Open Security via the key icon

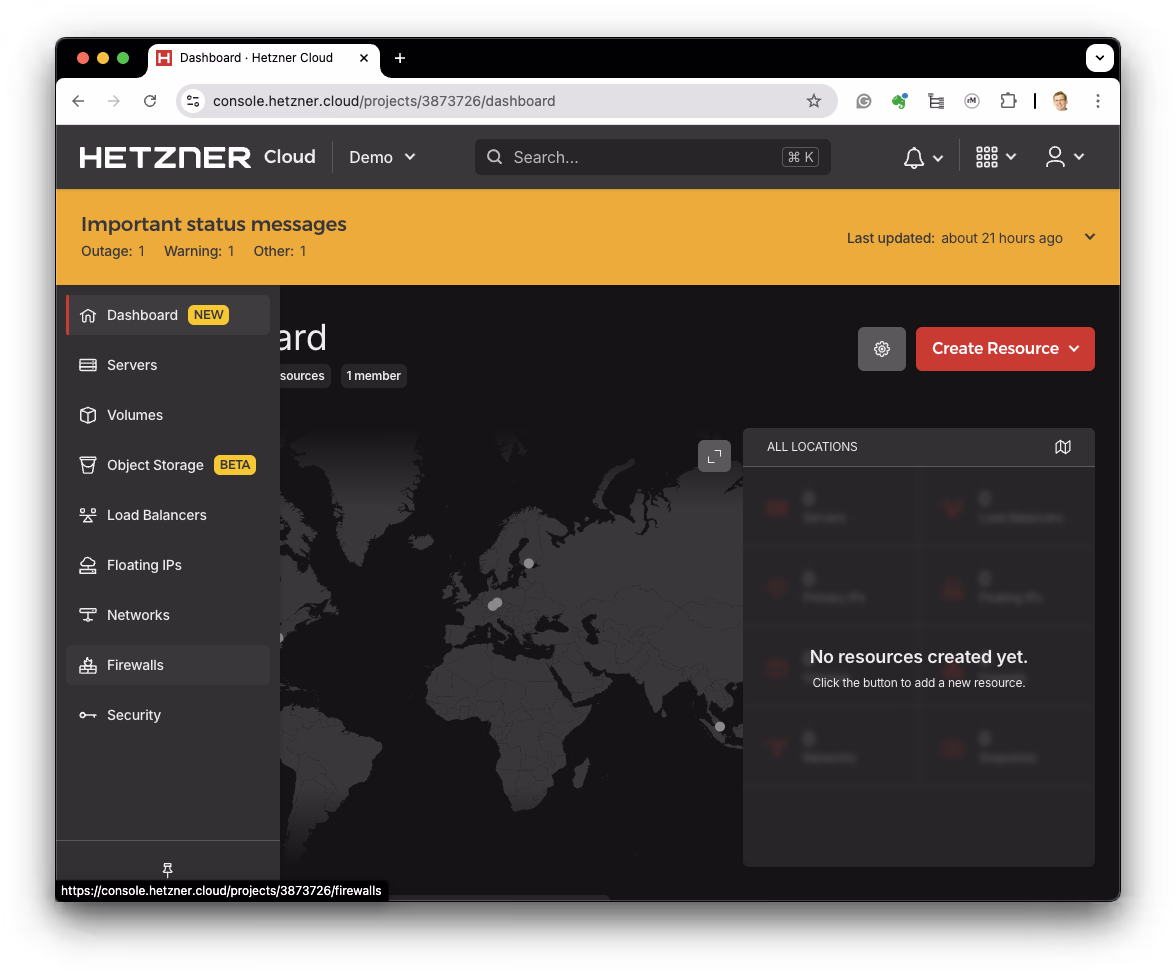88,715
